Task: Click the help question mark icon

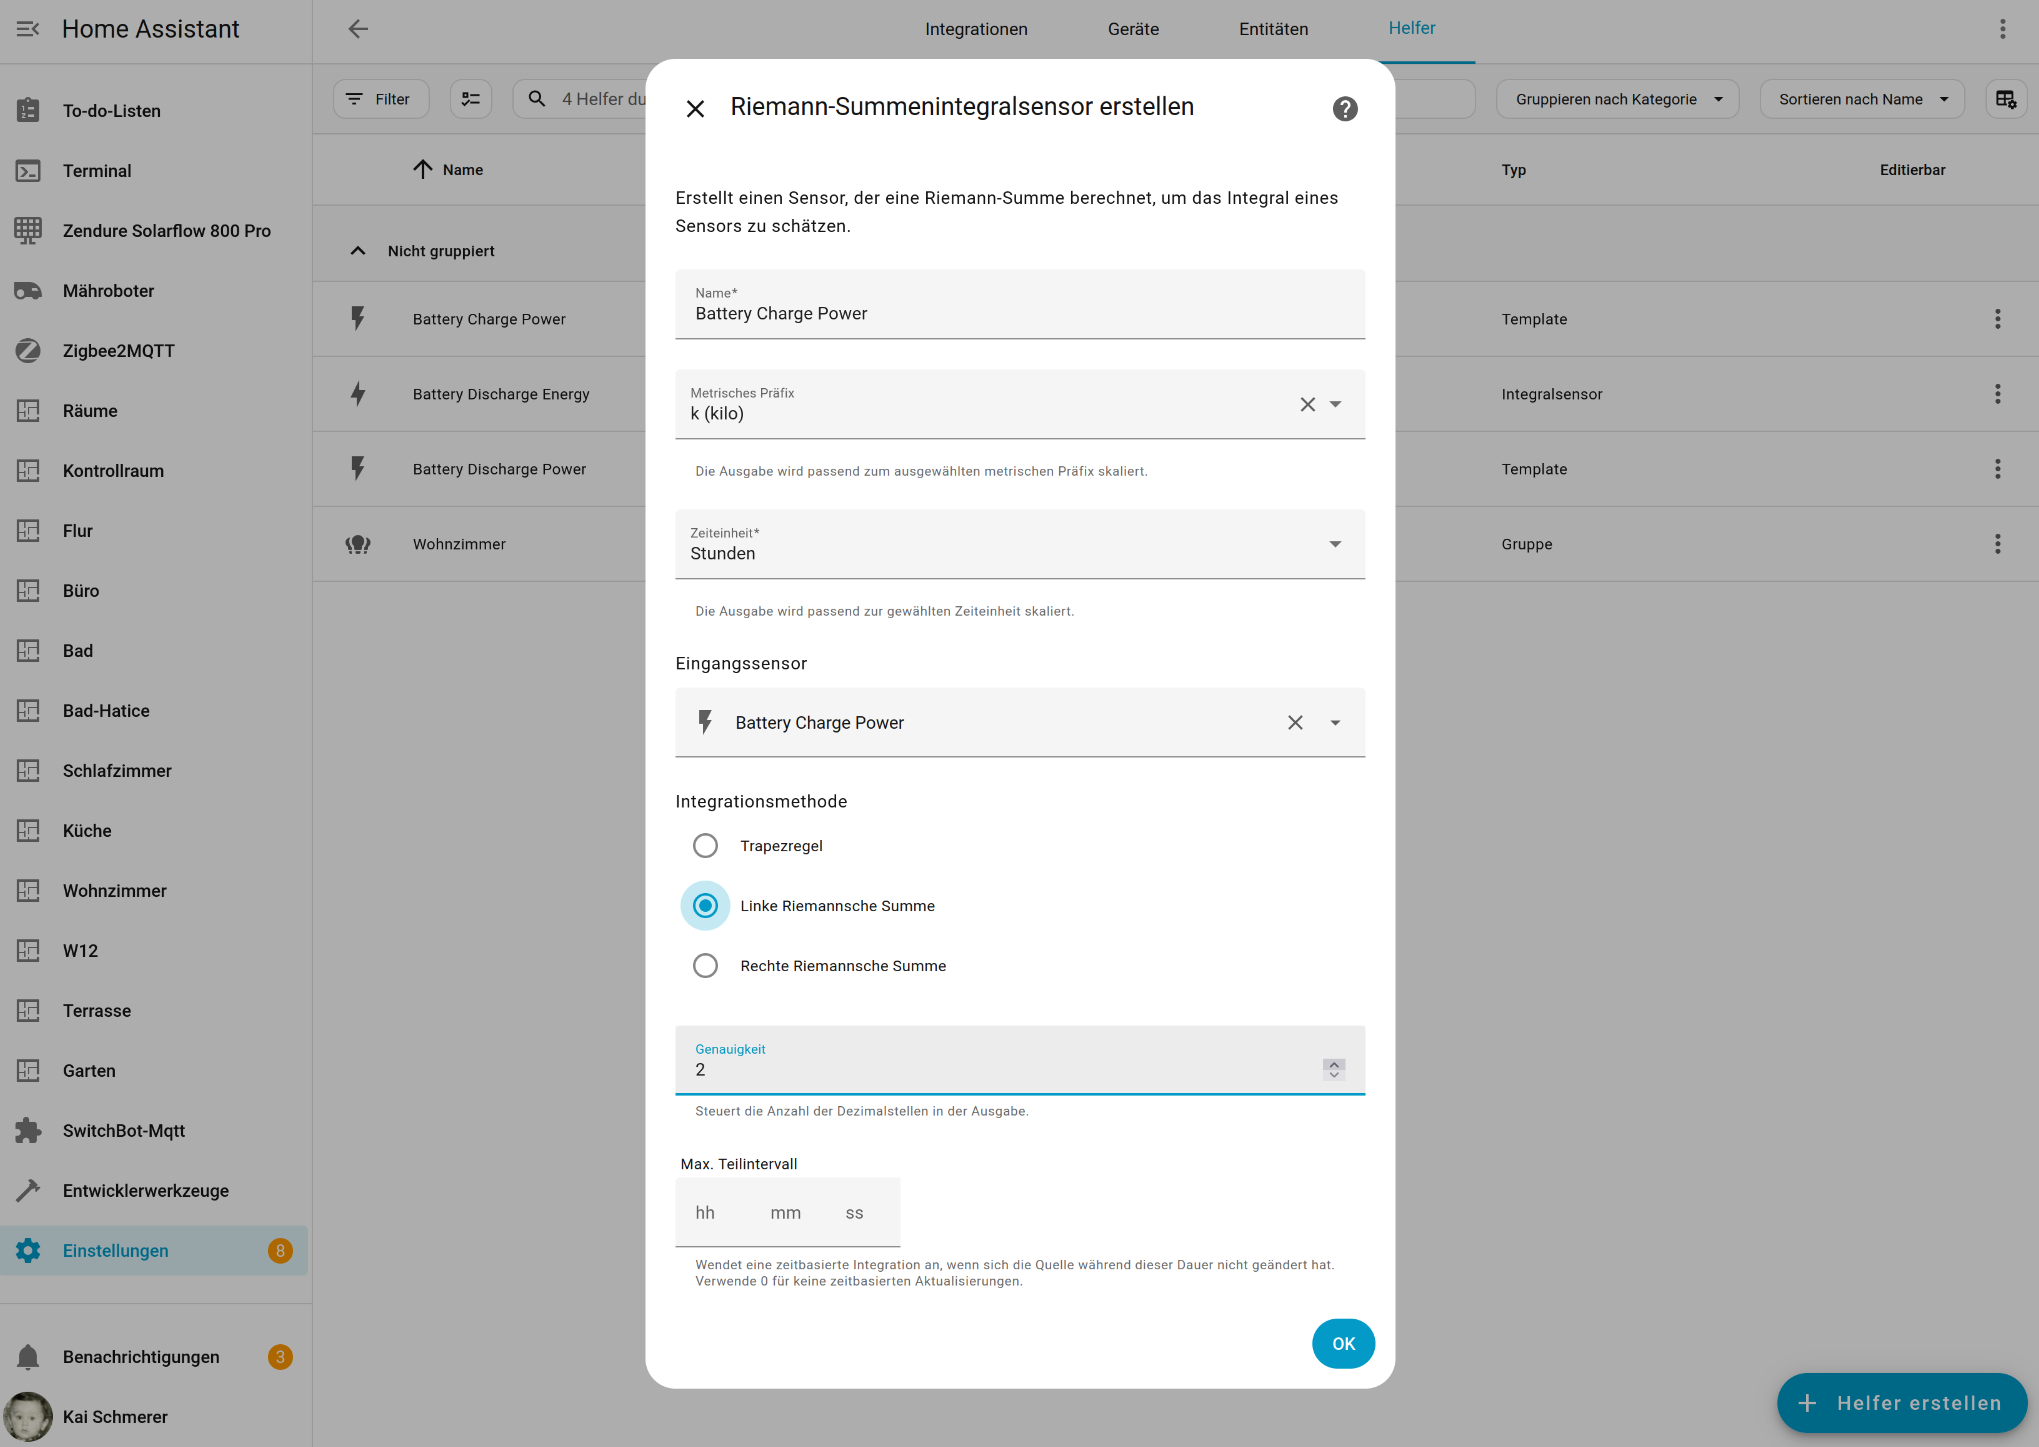Action: point(1345,109)
